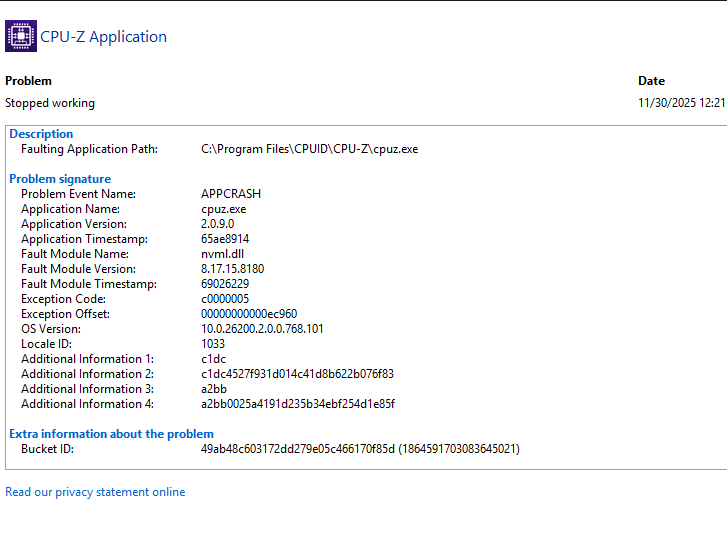
Task: Open the privacy statement online link
Action: pos(95,492)
